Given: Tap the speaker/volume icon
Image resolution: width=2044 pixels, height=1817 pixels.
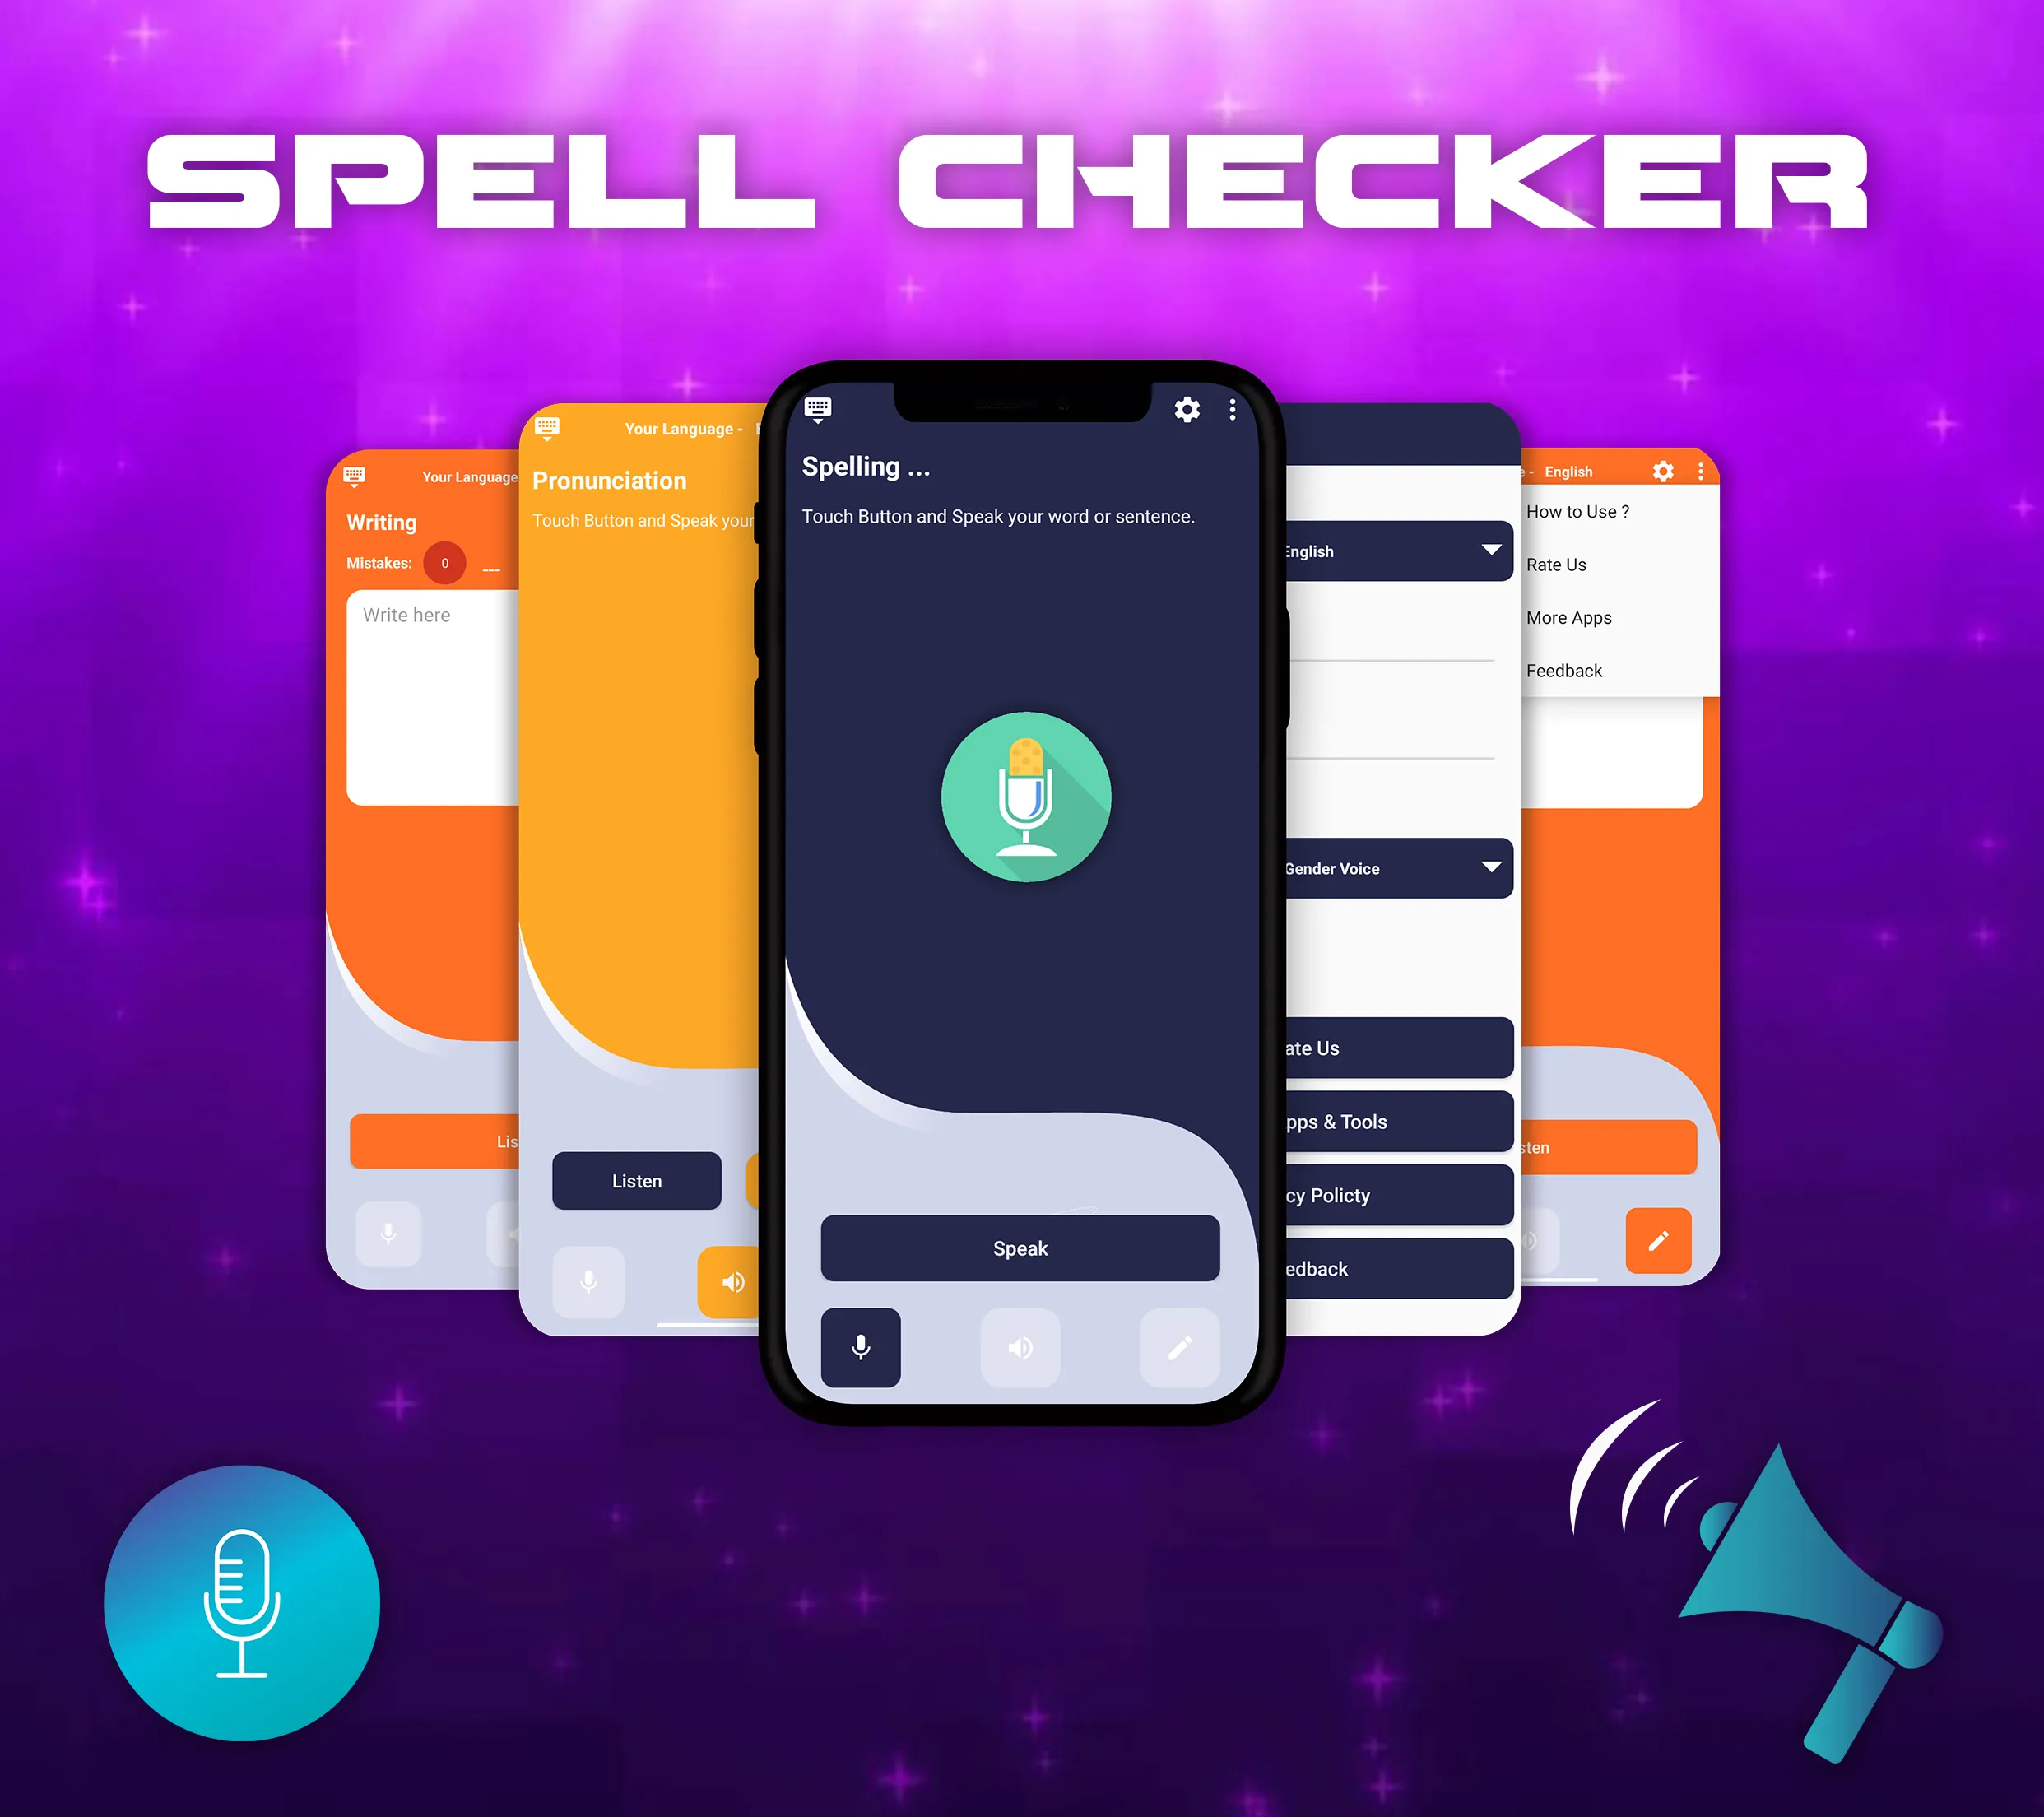Looking at the screenshot, I should 1020,1347.
